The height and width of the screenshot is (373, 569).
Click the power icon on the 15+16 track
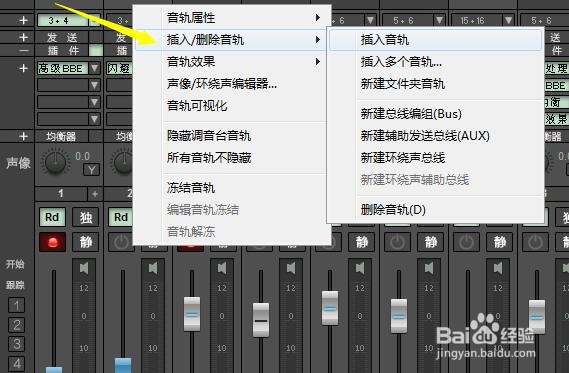(466, 242)
